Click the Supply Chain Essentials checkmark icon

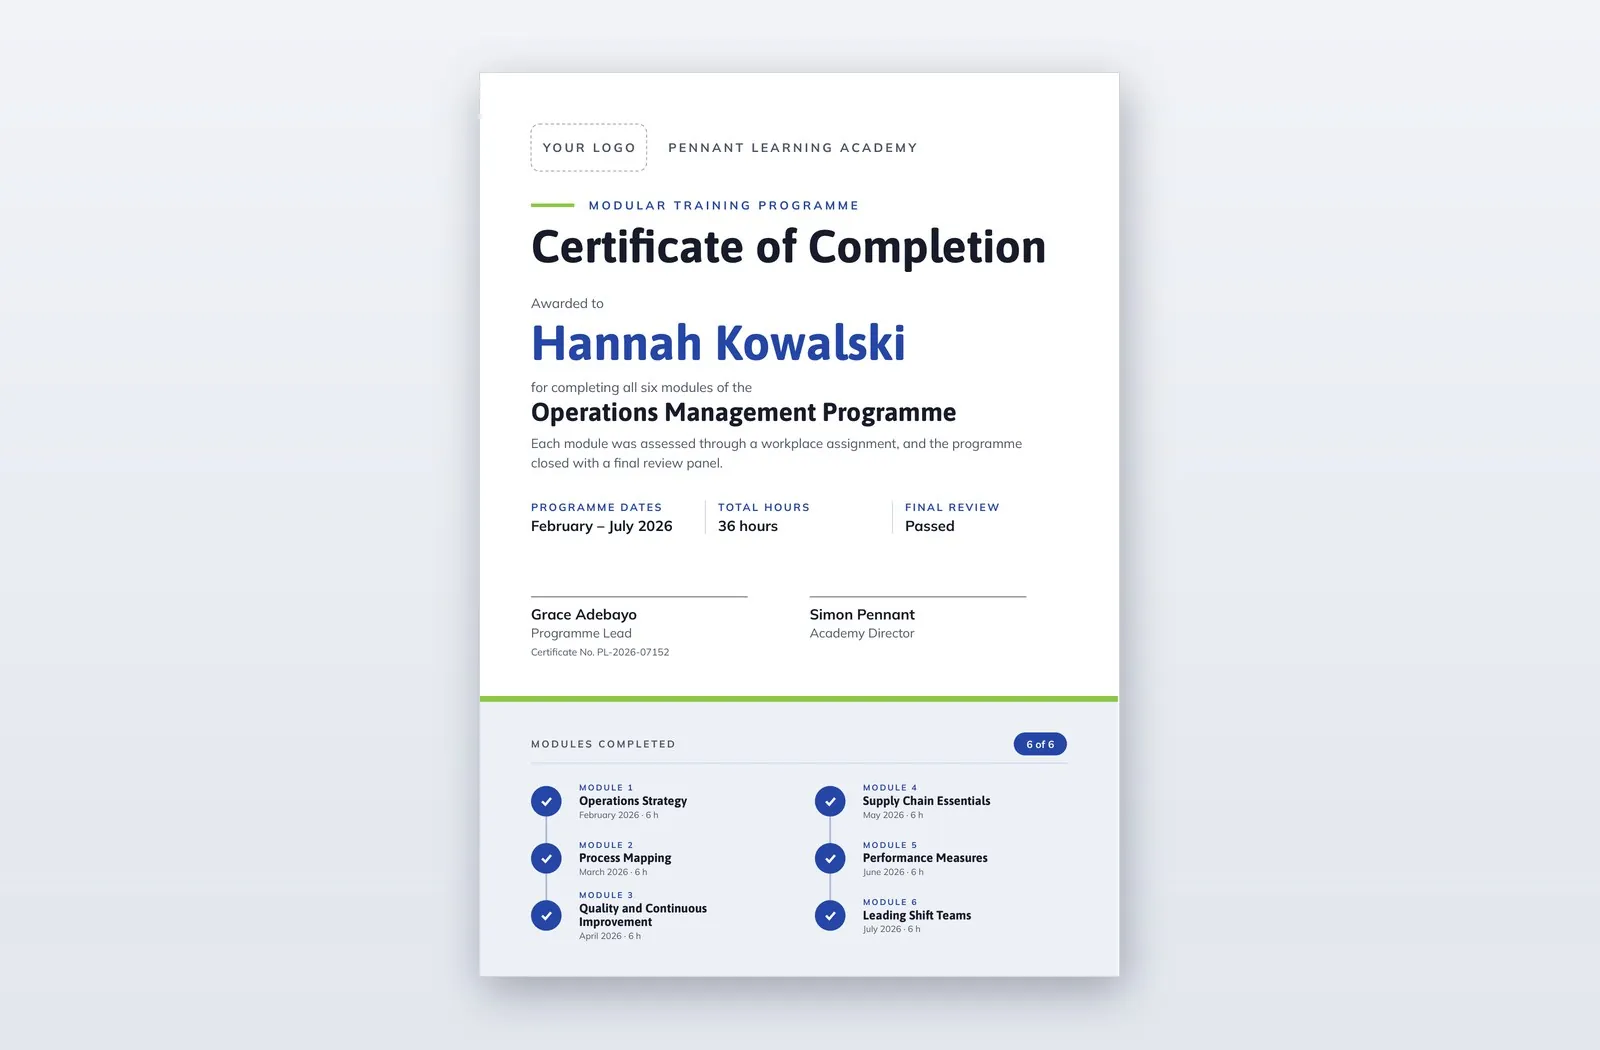point(830,801)
